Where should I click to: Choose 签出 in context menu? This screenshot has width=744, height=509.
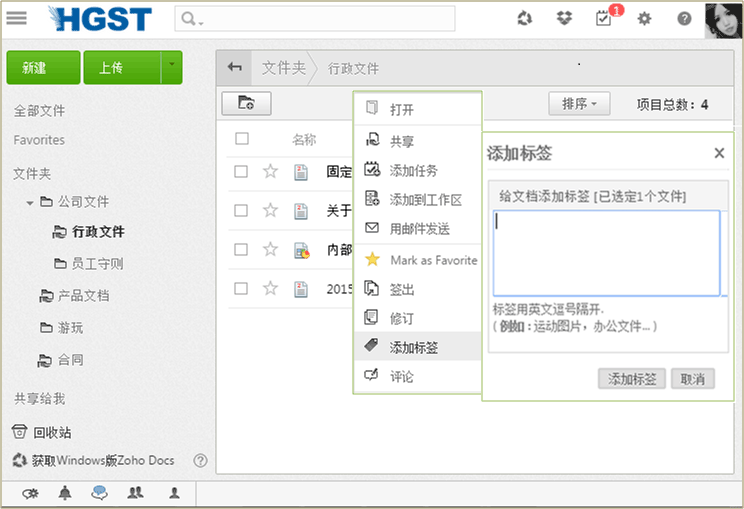418,289
